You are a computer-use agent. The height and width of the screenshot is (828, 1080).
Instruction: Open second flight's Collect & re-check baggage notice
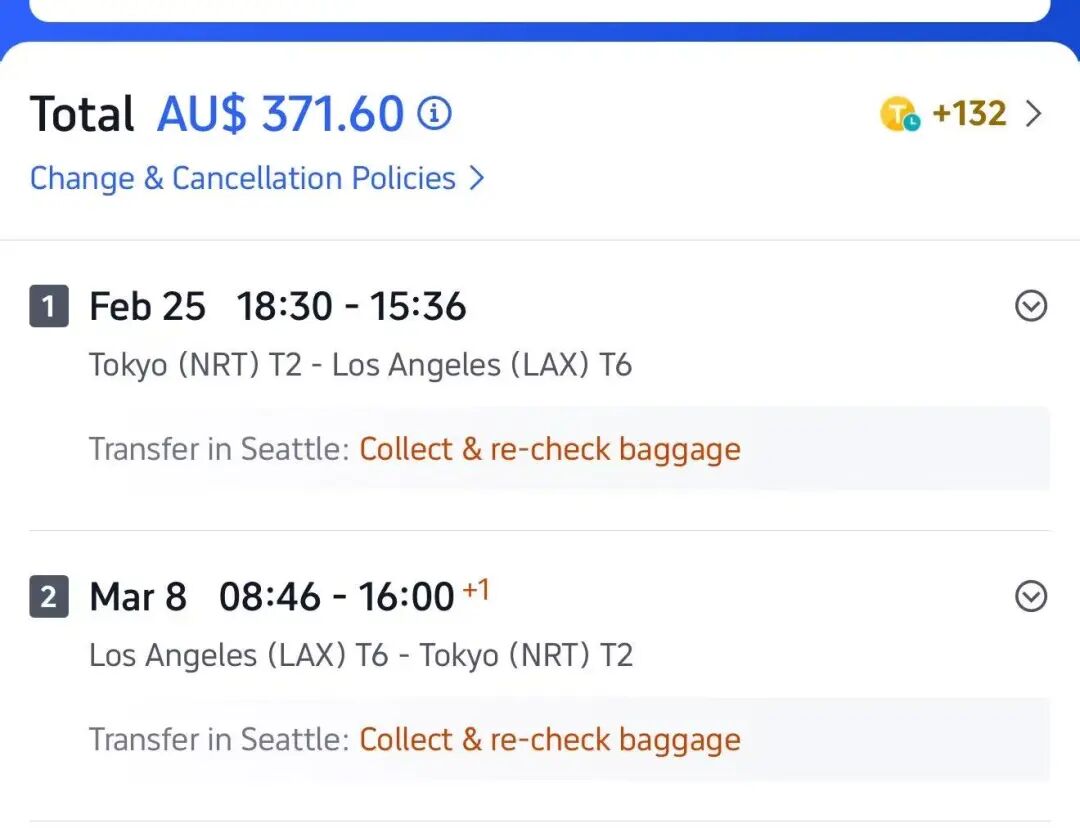pyautogui.click(x=549, y=740)
